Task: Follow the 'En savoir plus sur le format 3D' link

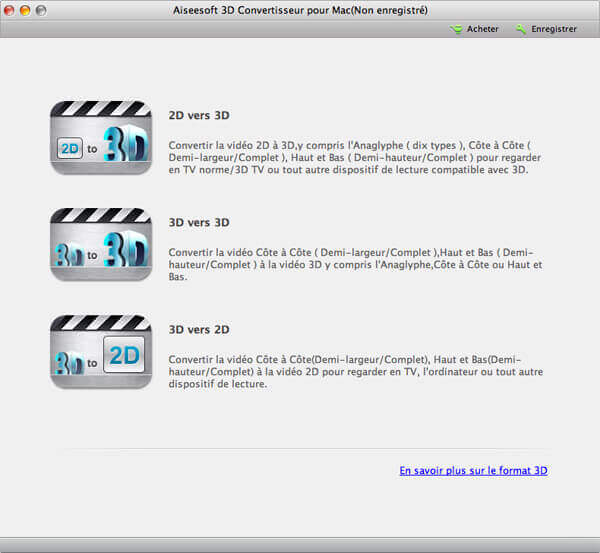Action: tap(473, 470)
